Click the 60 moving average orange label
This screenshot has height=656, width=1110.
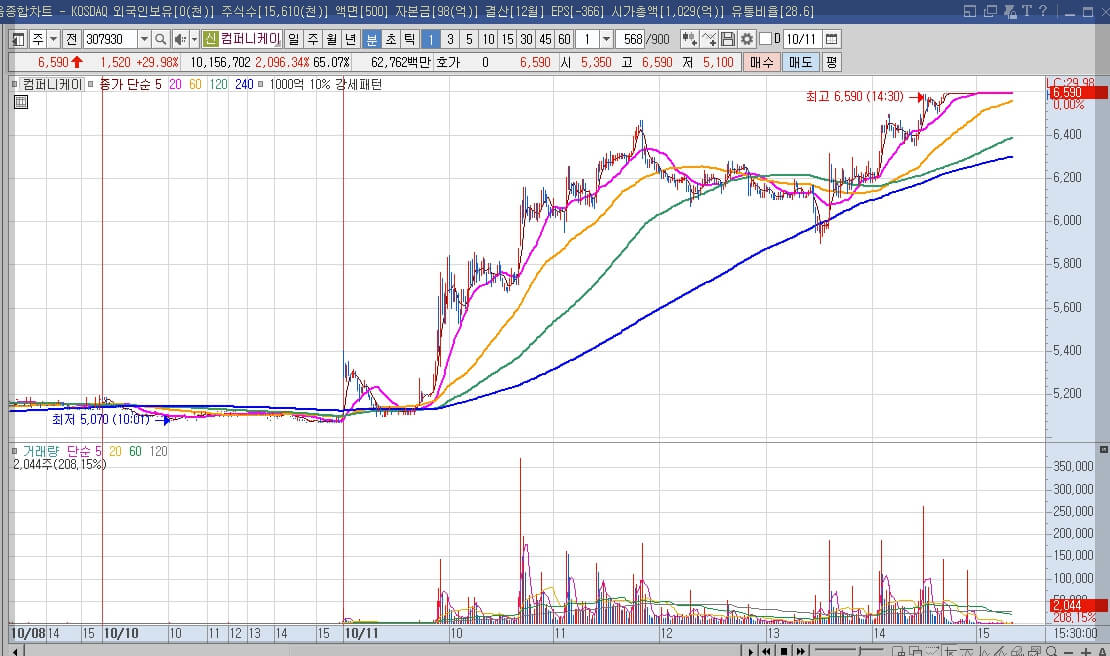[x=195, y=84]
